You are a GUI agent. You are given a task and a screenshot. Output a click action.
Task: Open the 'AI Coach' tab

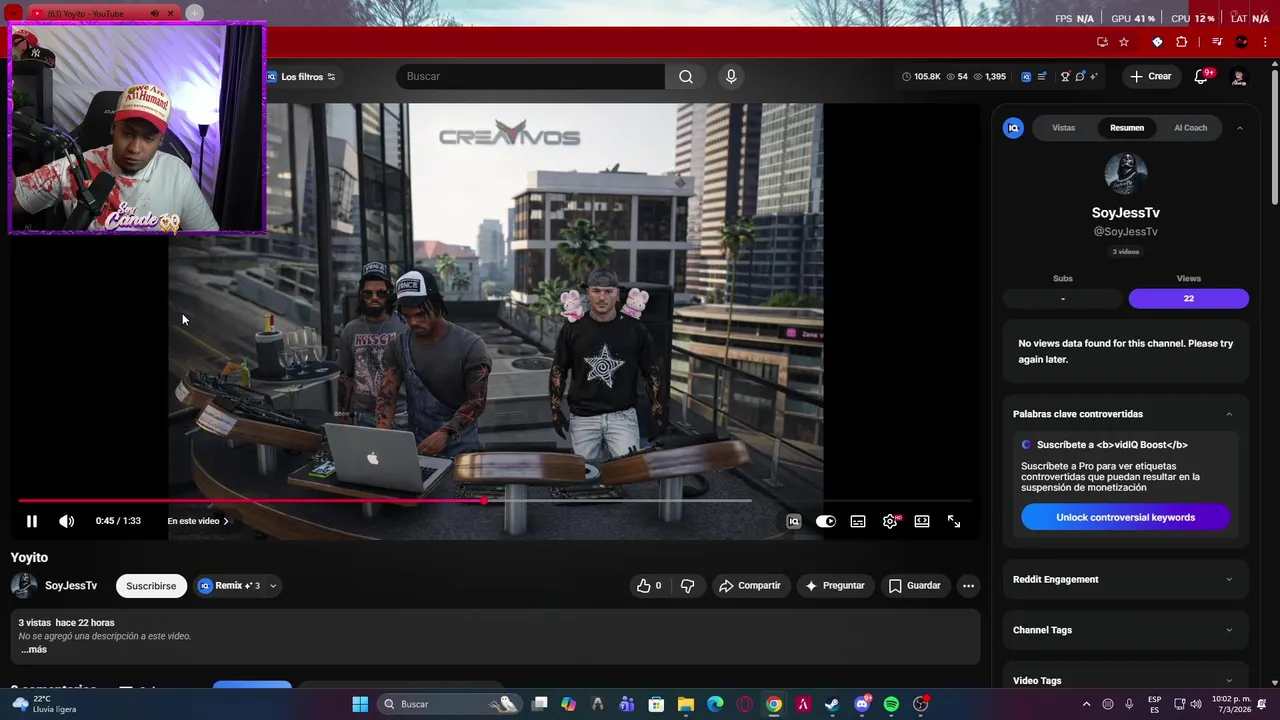[1190, 128]
